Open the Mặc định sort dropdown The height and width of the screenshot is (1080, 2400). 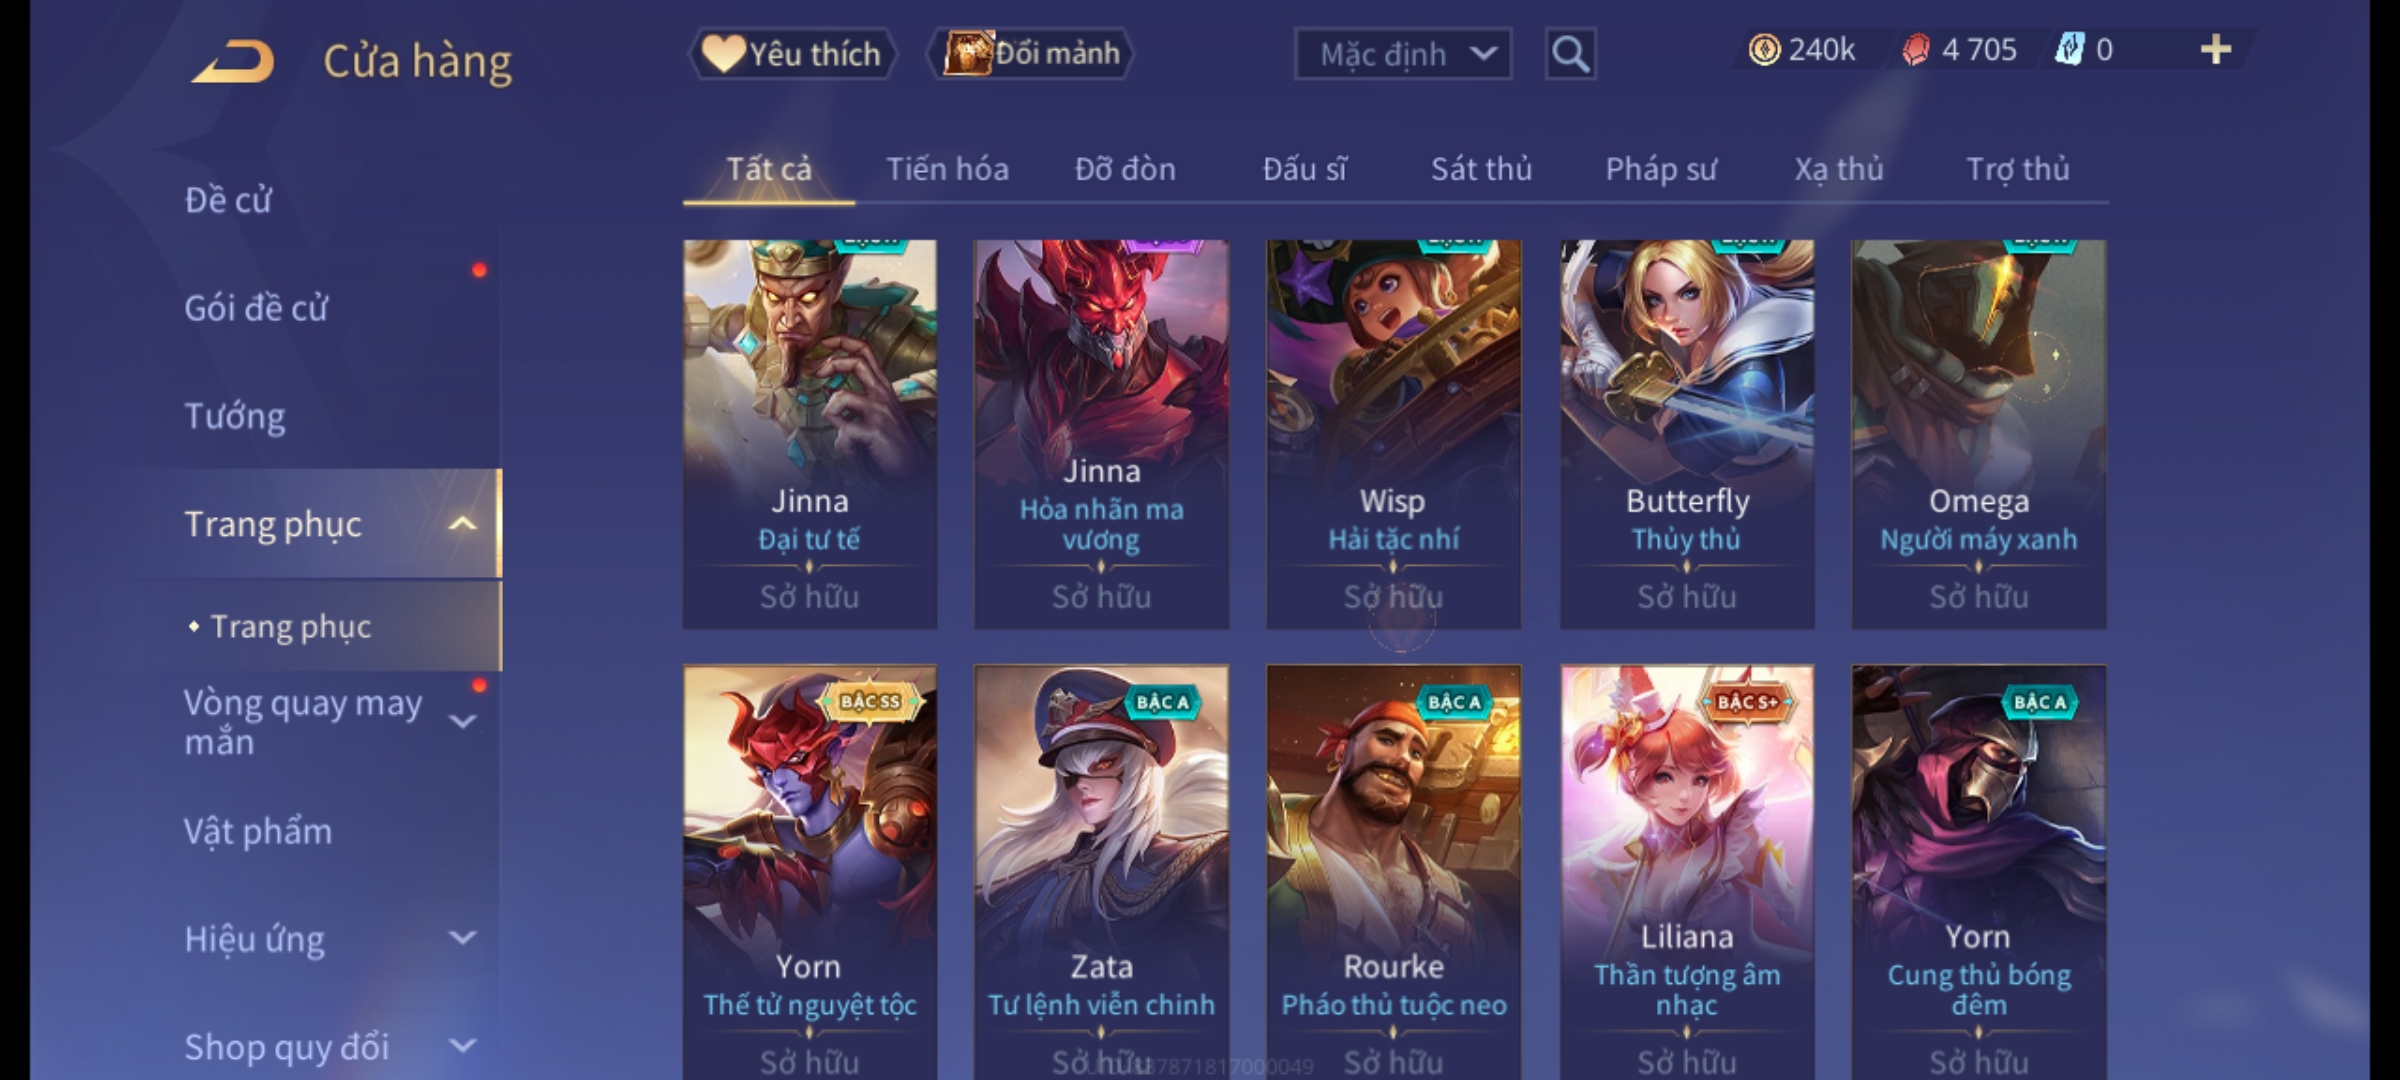pyautogui.click(x=1403, y=54)
